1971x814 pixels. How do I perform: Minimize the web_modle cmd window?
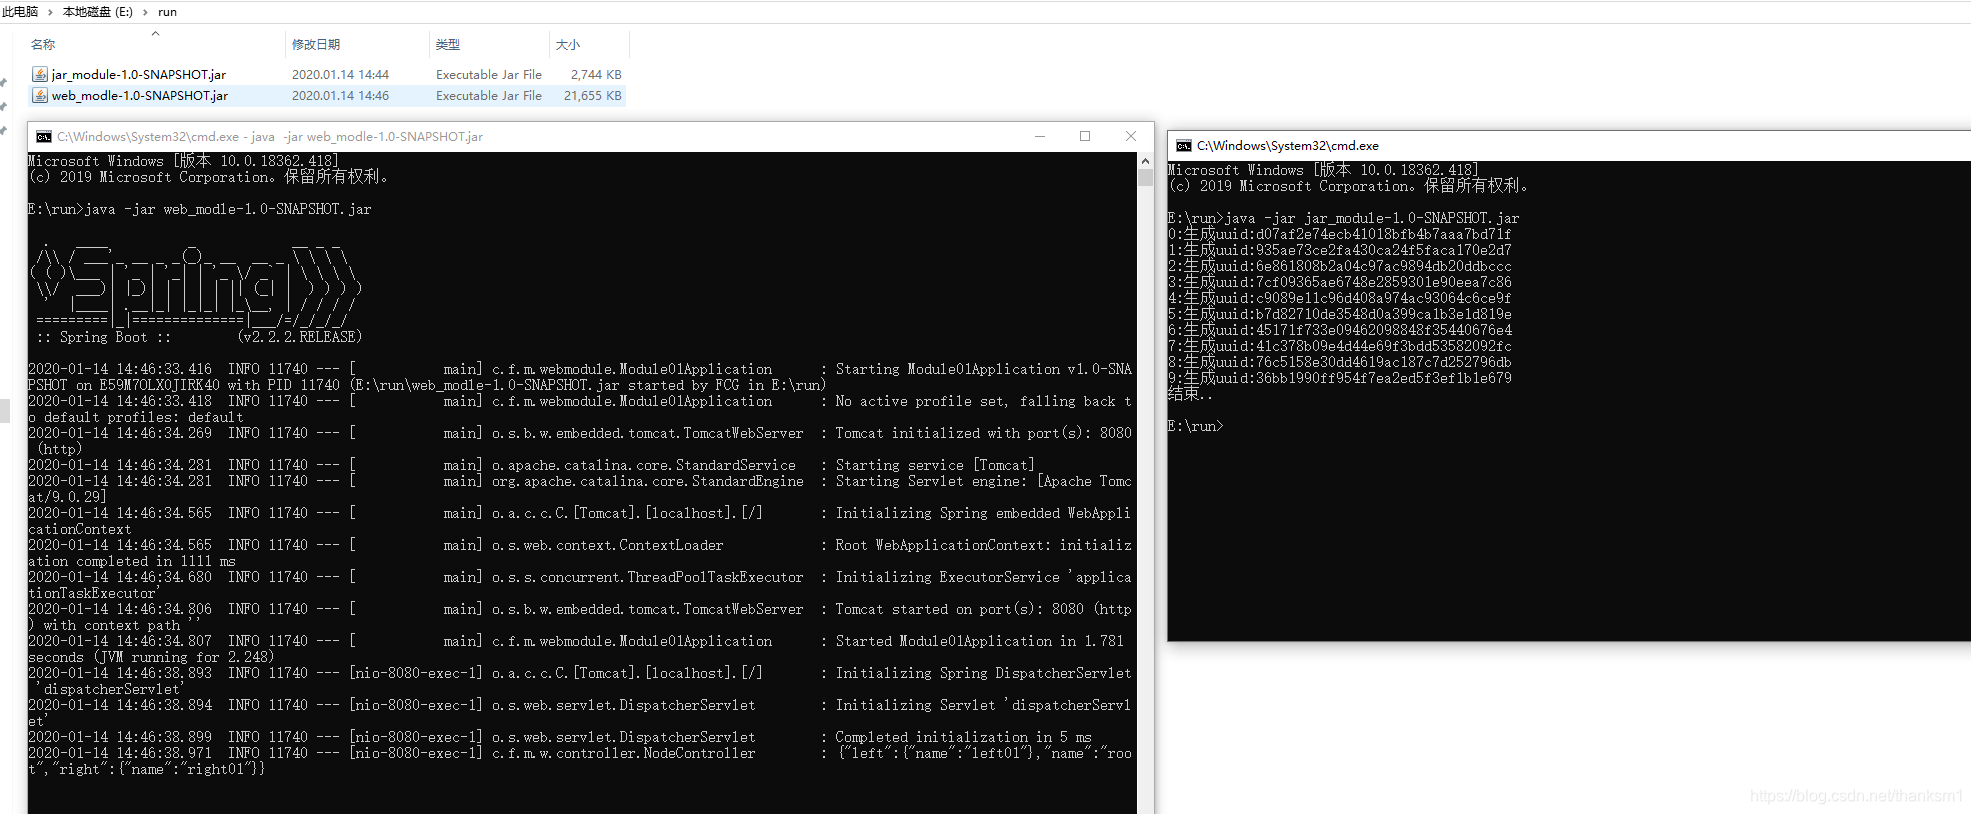pyautogui.click(x=1040, y=137)
